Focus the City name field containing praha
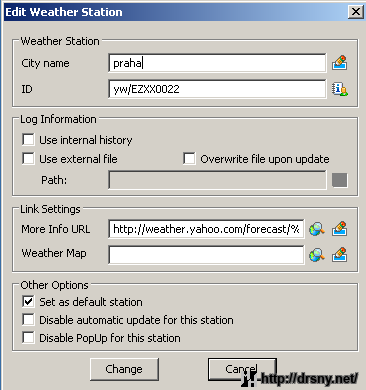The height and width of the screenshot is (390, 366). click(217, 63)
